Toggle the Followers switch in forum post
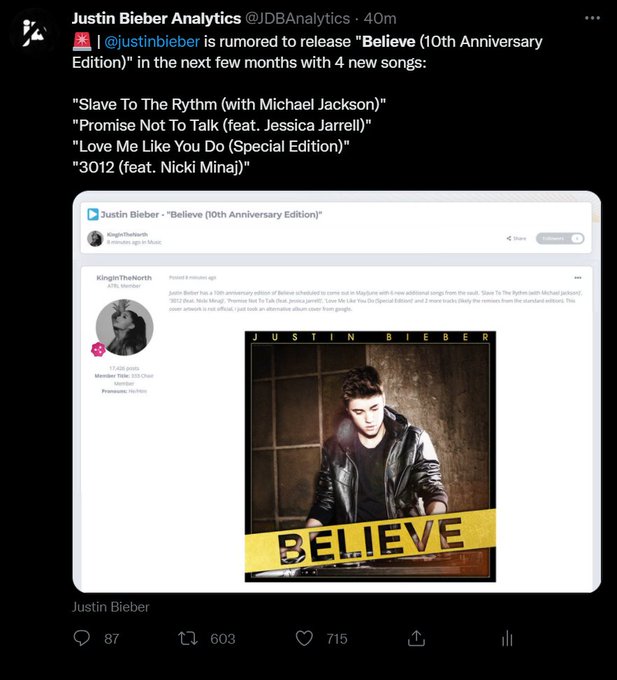617x680 pixels. tap(560, 238)
